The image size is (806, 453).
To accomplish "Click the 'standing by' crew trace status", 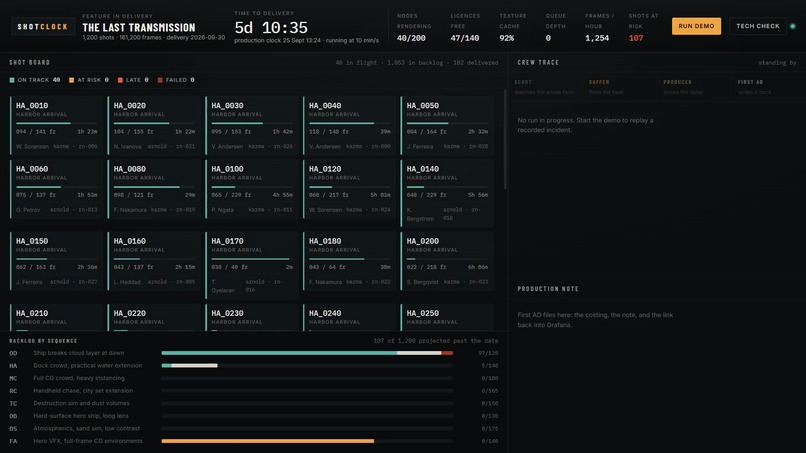I will click(x=777, y=63).
